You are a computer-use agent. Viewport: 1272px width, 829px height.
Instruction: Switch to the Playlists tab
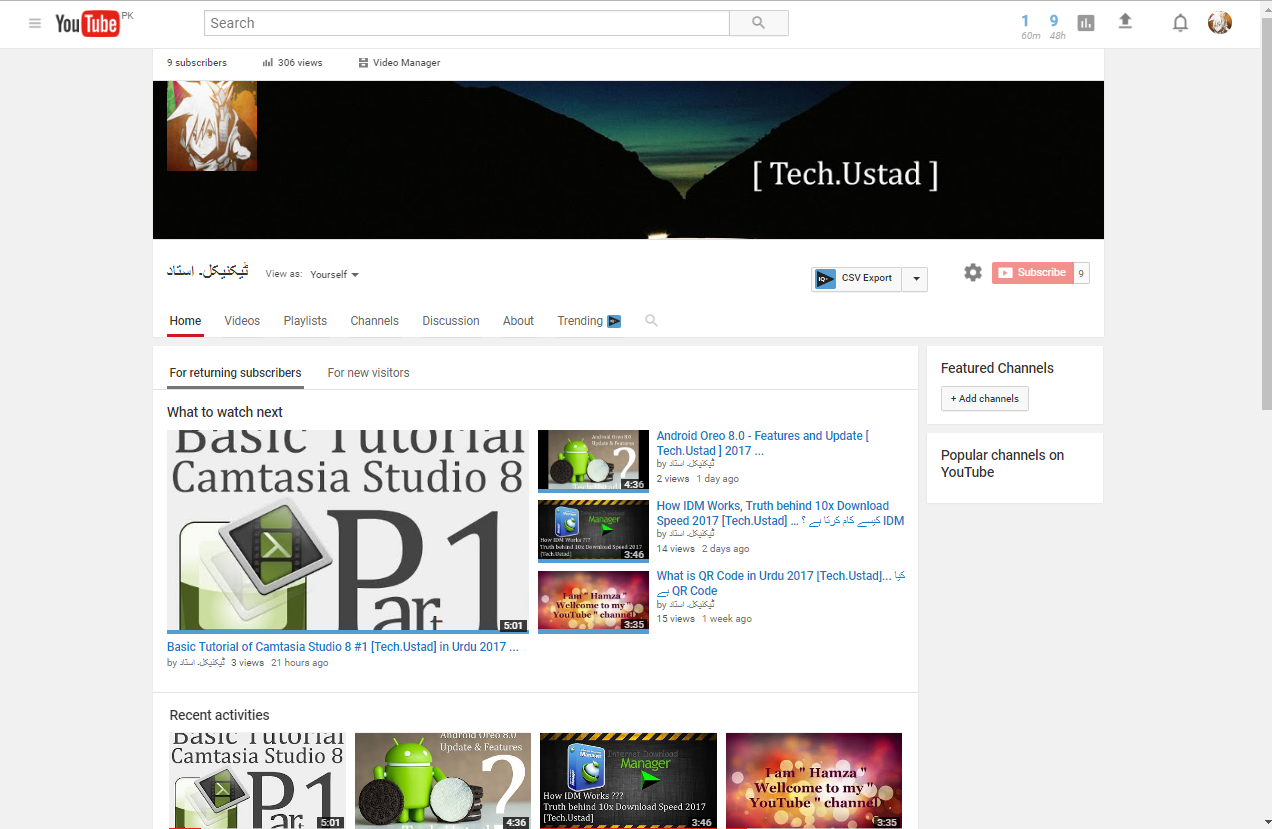[x=305, y=321]
